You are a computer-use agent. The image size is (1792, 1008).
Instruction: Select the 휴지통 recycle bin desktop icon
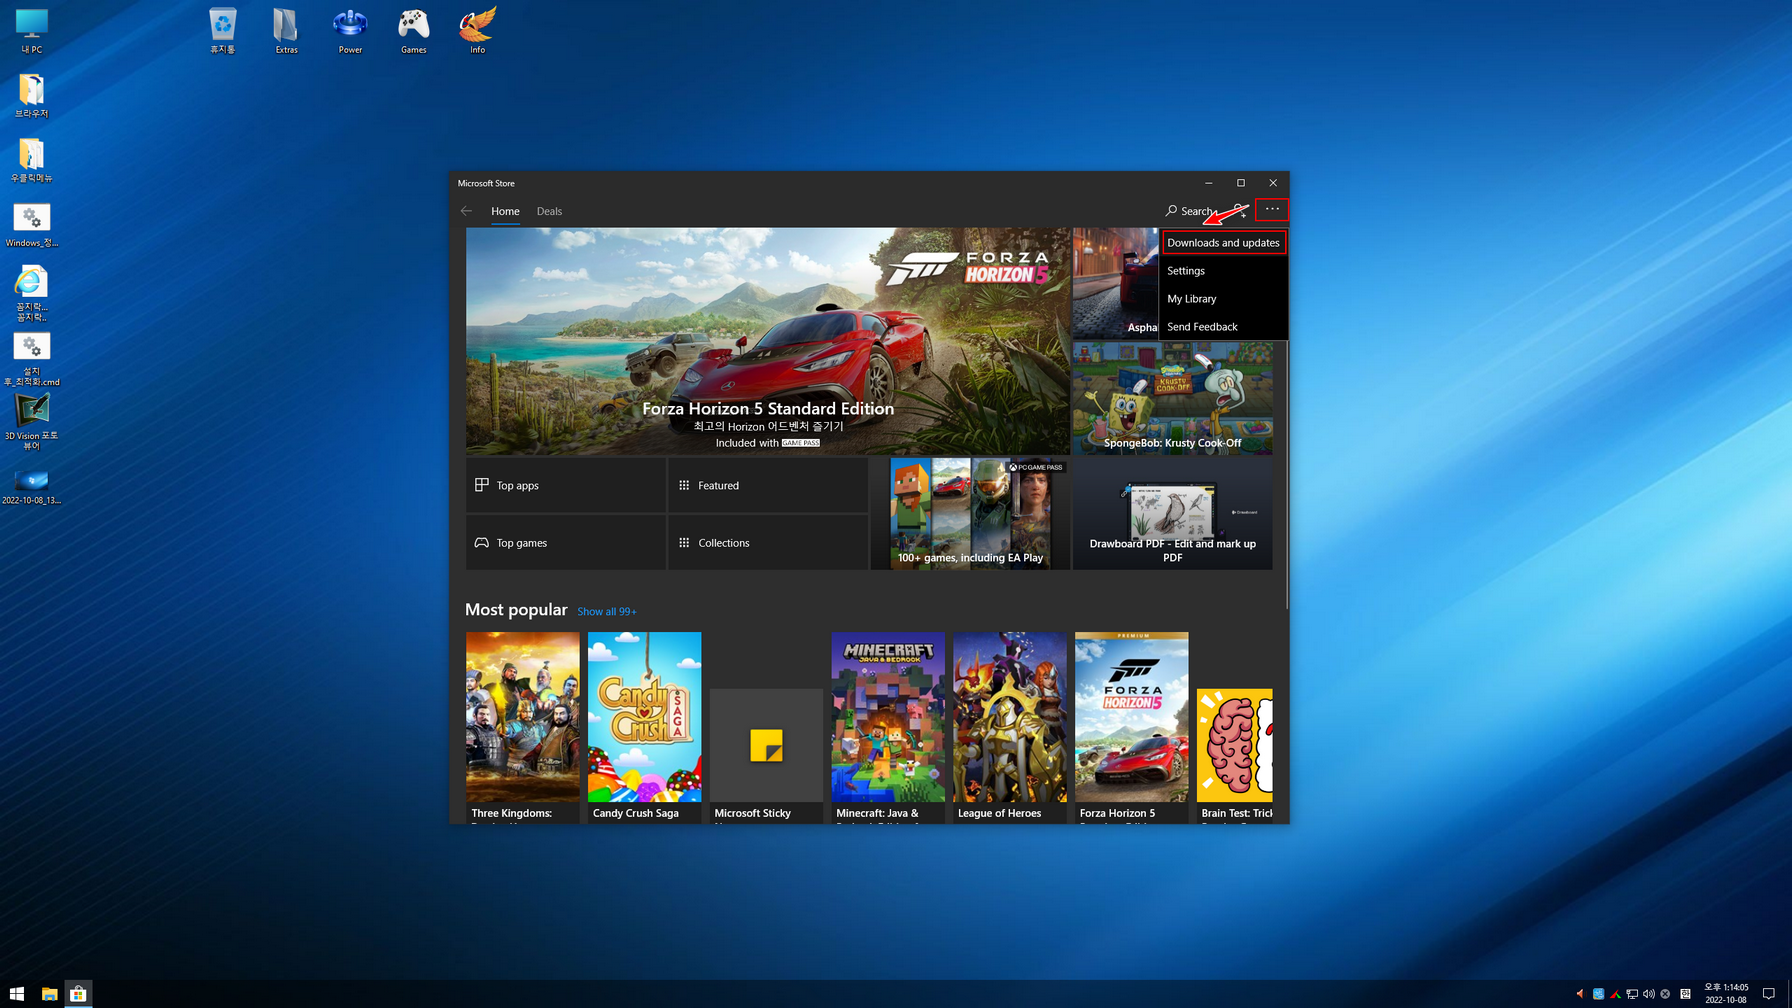tap(223, 31)
